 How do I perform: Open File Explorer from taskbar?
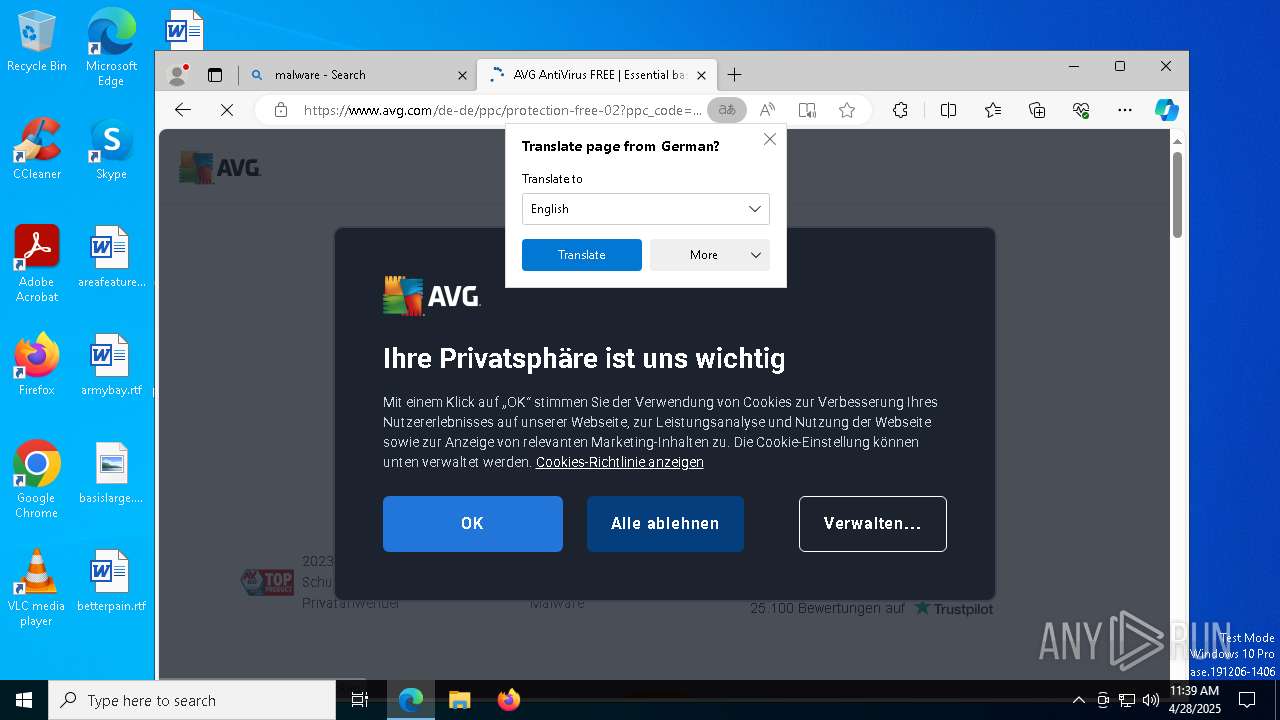tap(459, 700)
